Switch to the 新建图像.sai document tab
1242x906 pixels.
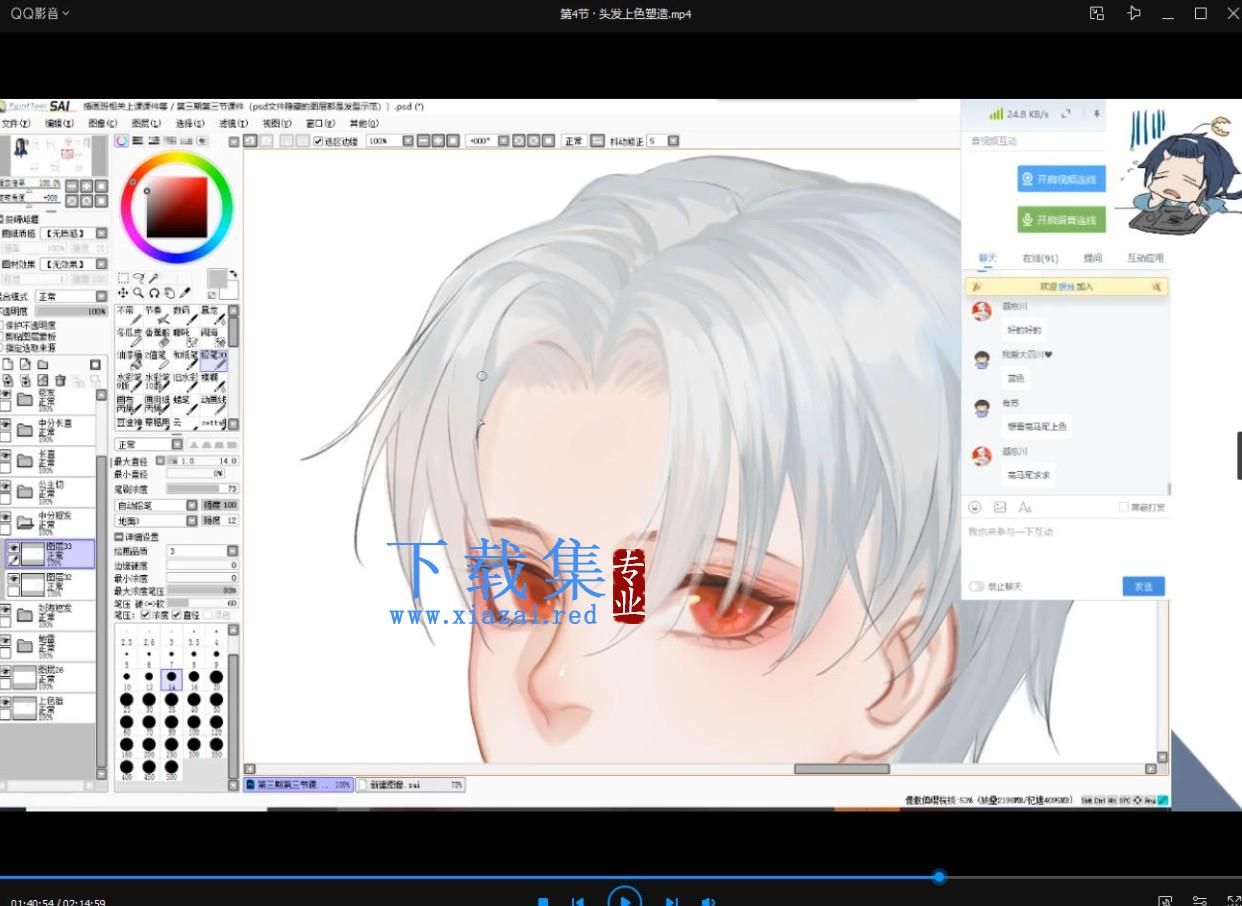[x=410, y=785]
